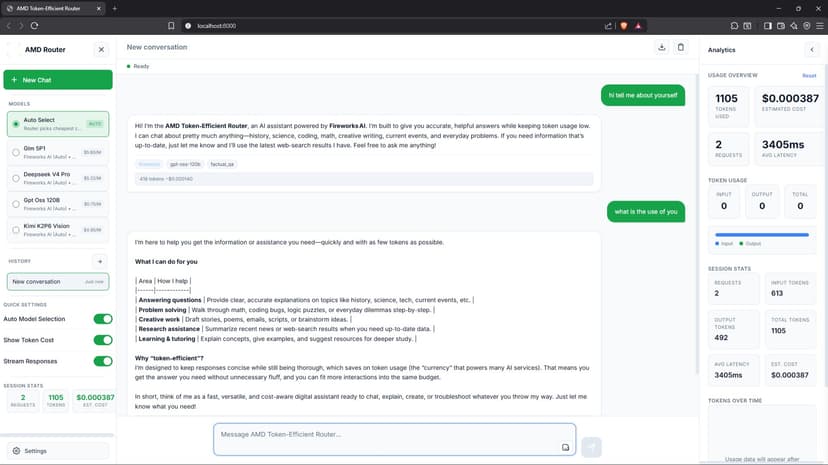Add a new history entry with plus icon

(100, 261)
